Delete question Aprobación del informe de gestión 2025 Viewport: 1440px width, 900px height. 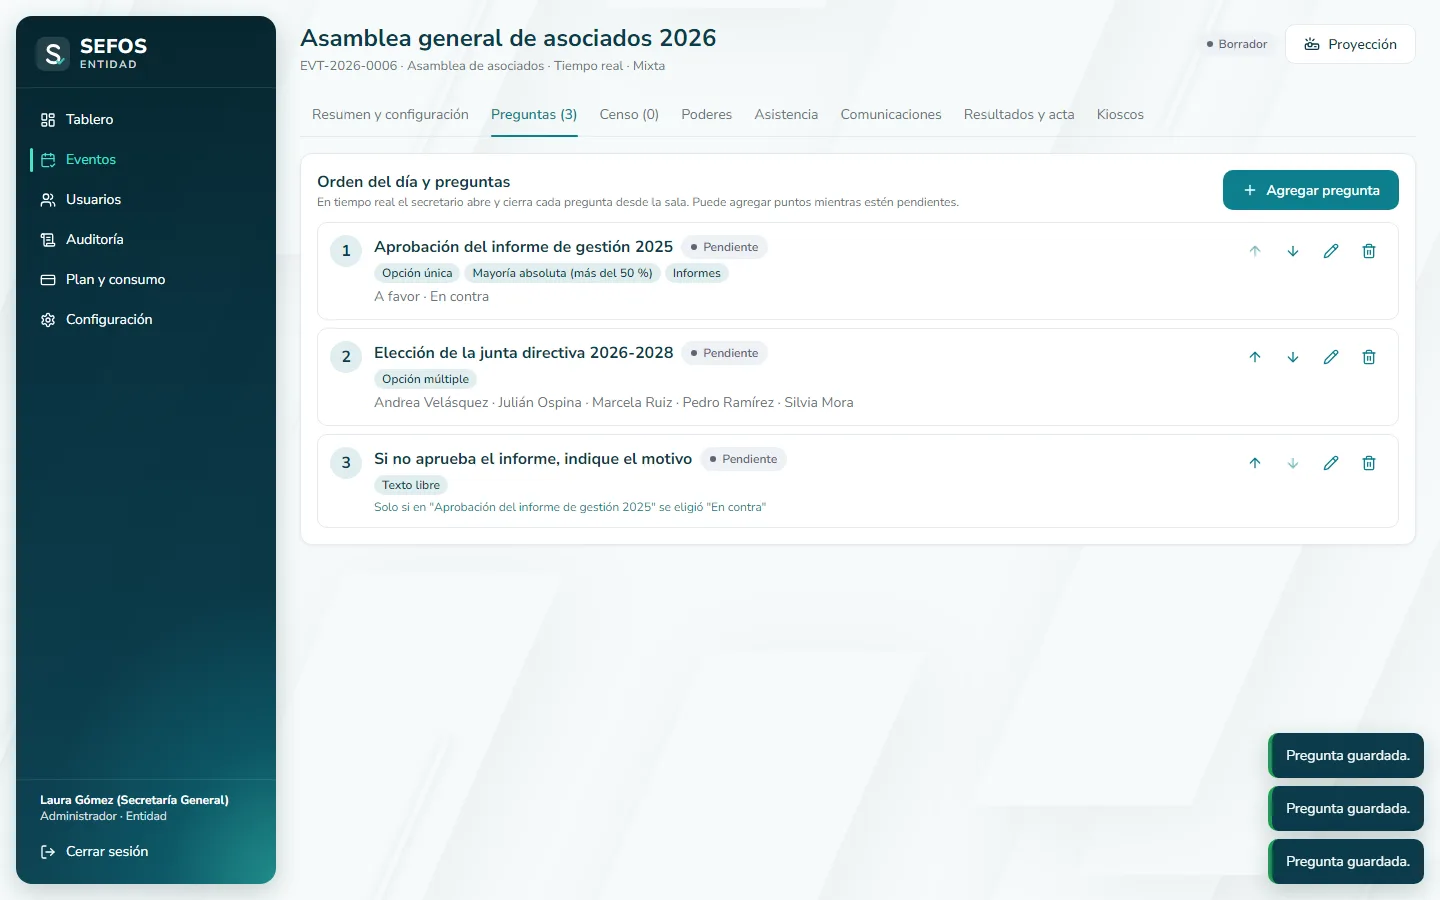(x=1369, y=251)
